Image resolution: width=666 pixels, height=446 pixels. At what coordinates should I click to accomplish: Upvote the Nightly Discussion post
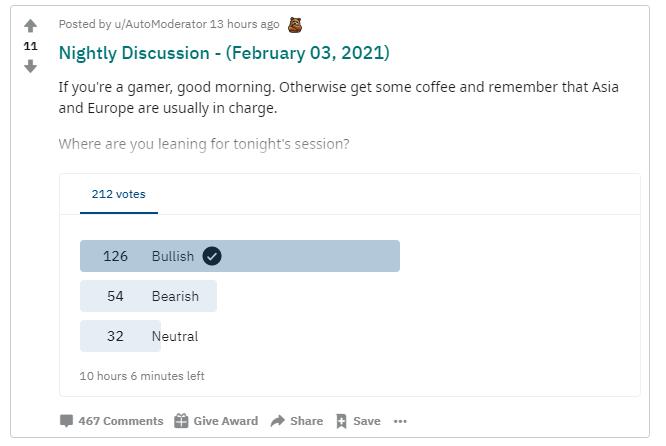tap(30, 26)
